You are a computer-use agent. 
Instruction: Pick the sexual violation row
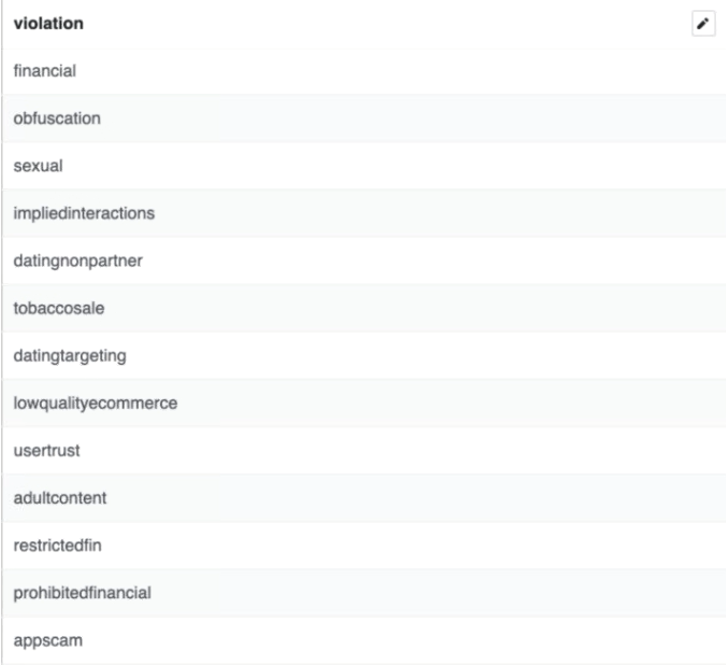point(364,166)
